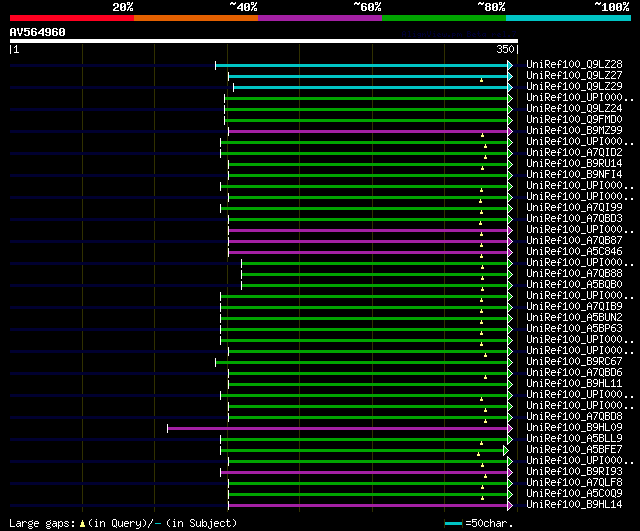
Task: Select the UniRef100_B9RC67 label
Action: pos(574,362)
